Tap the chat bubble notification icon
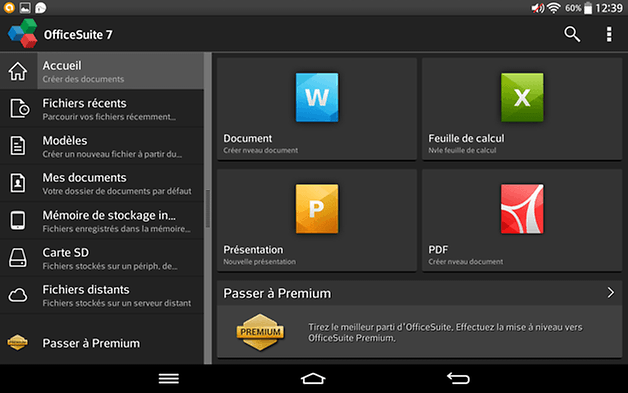628x393 pixels. pyautogui.click(x=40, y=8)
